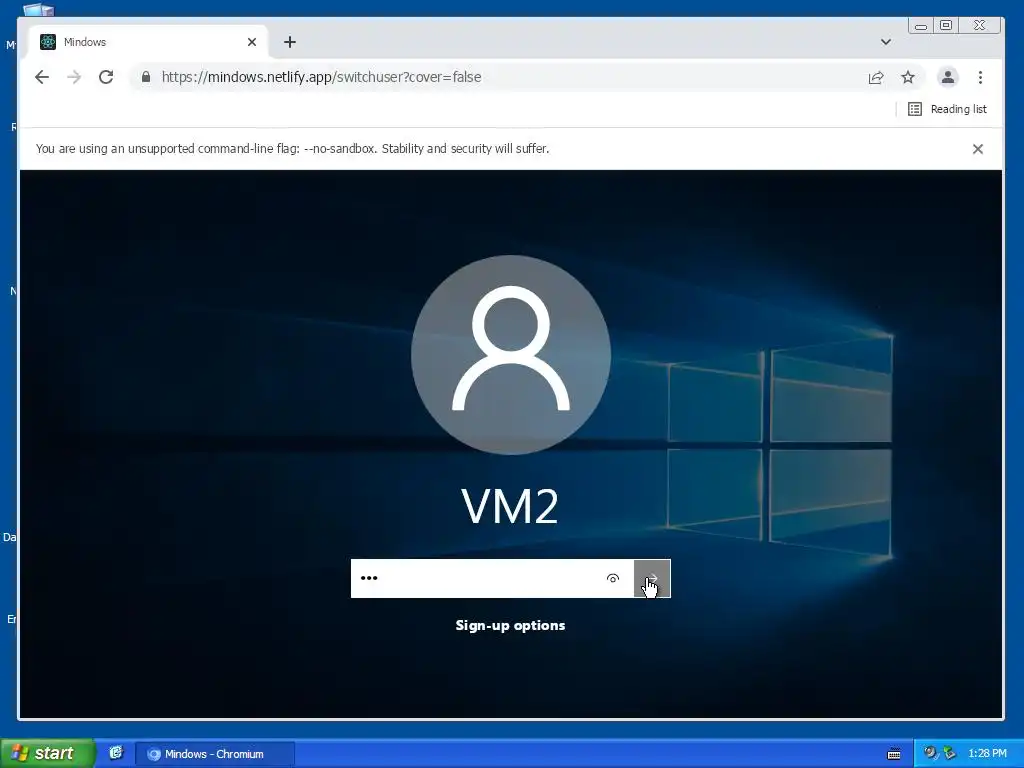This screenshot has width=1024, height=768.
Task: Open a new tab with plus button
Action: (x=290, y=42)
